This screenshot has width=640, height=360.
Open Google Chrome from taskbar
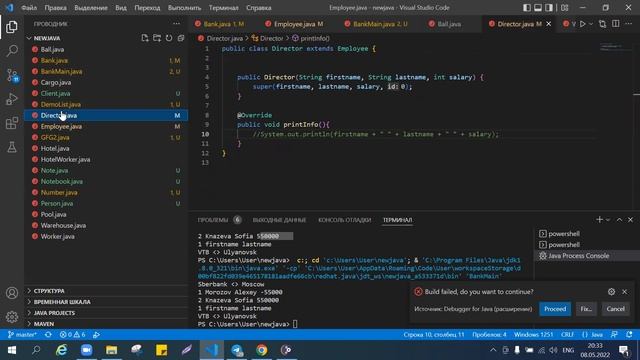coord(261,350)
